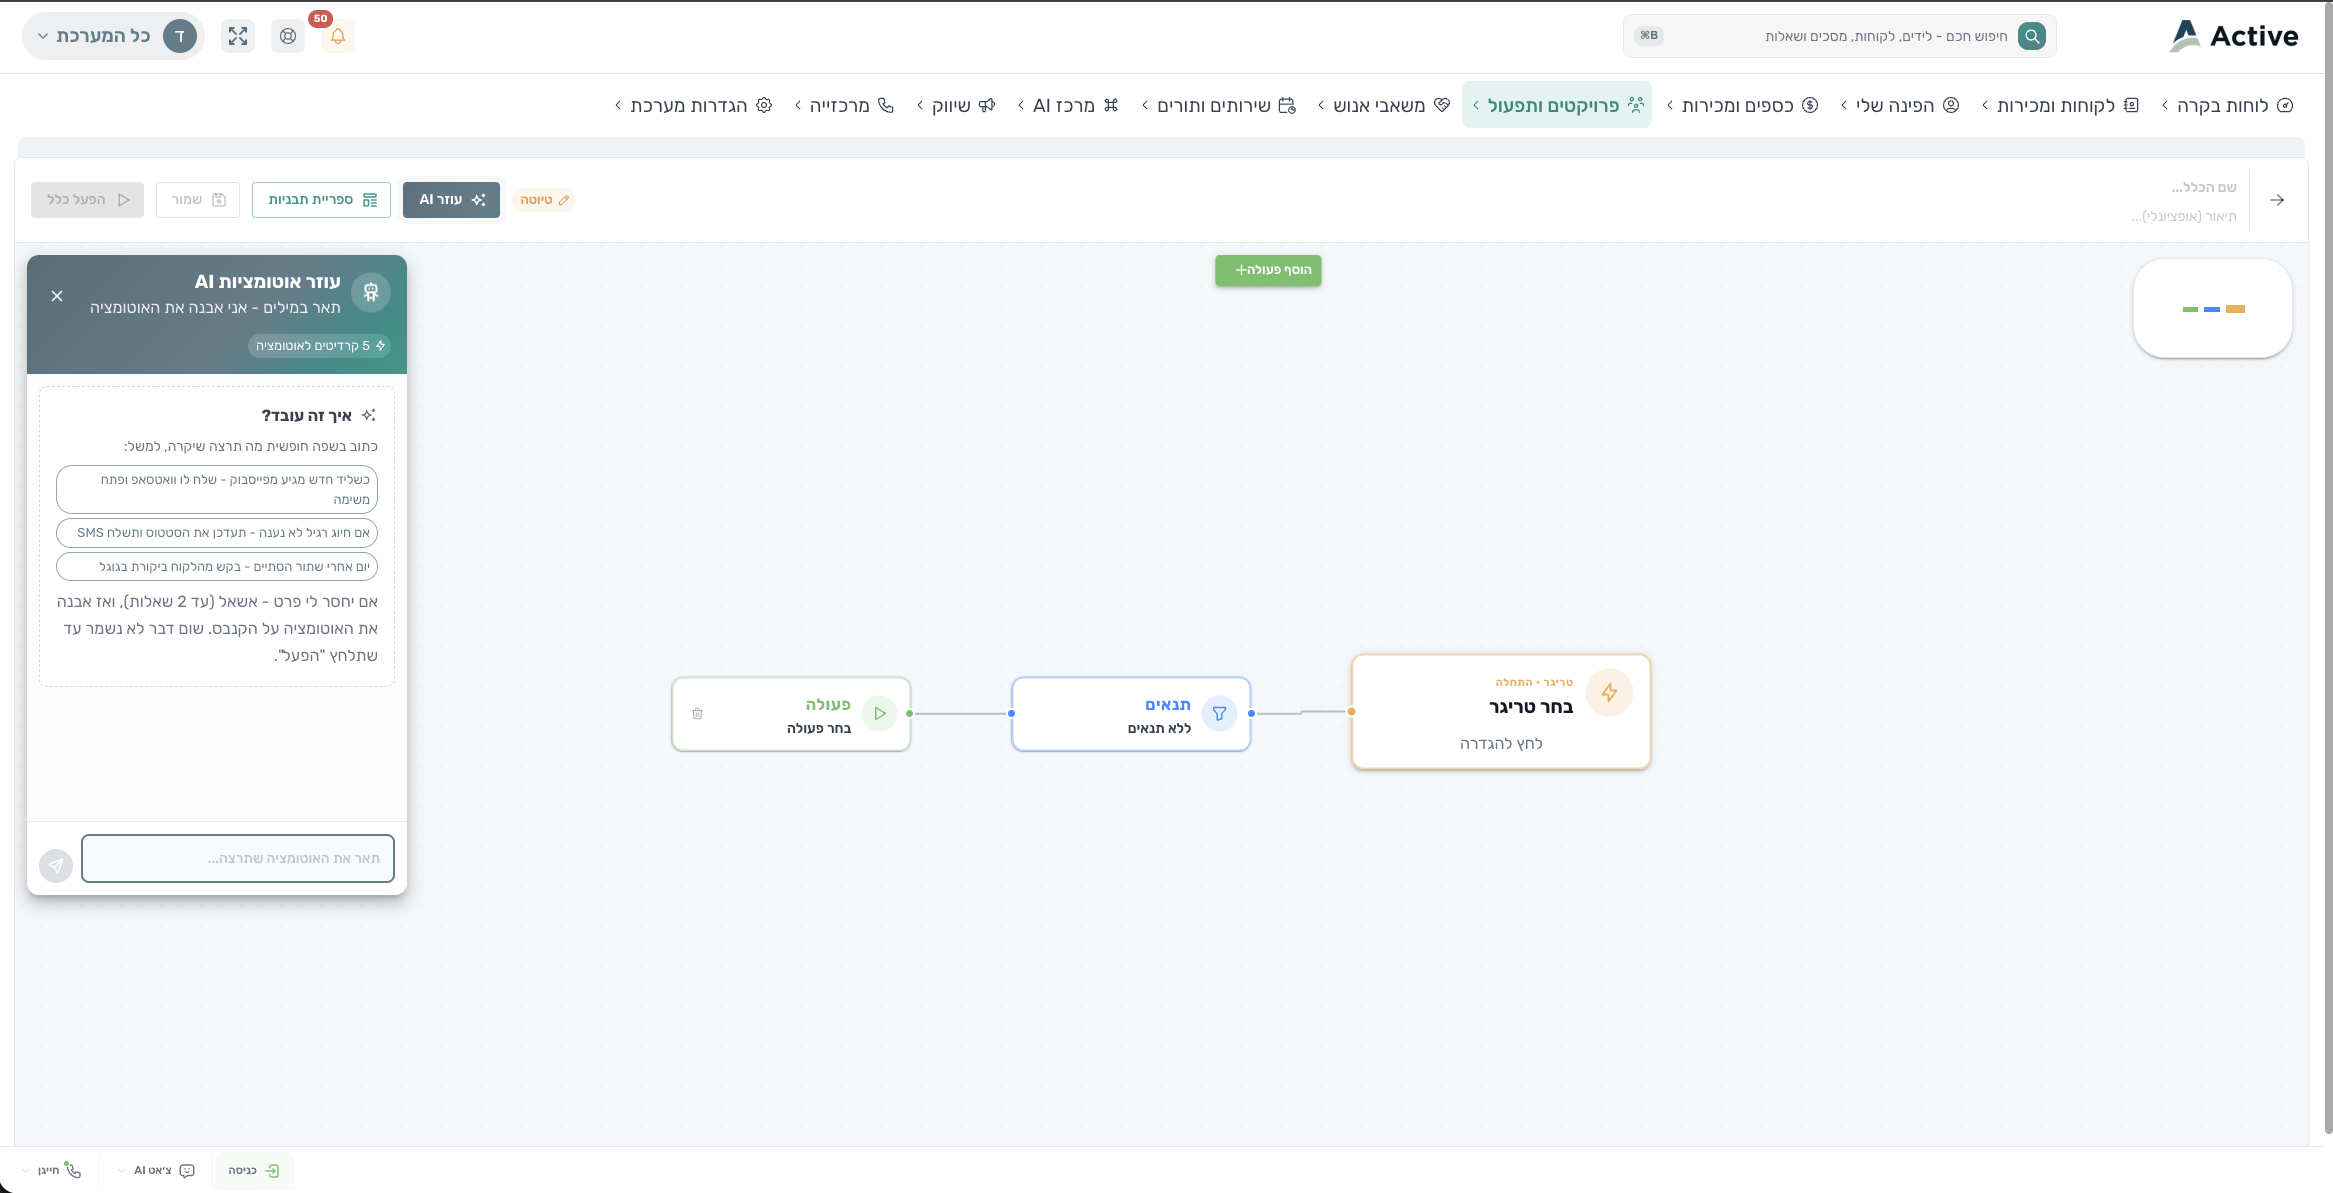Screen dimensions: 2333x1193
Task: Pick the Google review request example prompt
Action: point(217,567)
